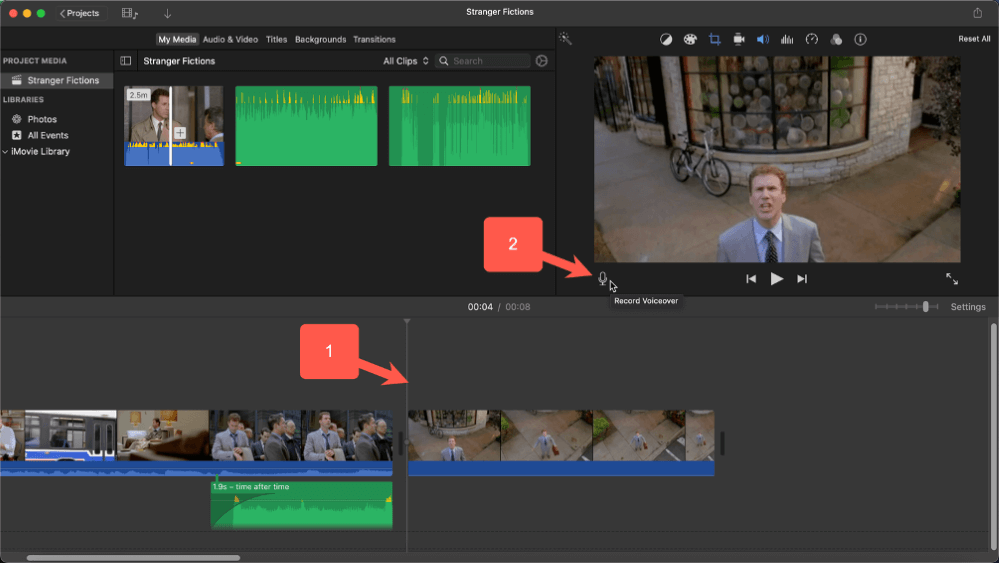
Task: Open the Backgrounds tab
Action: (x=320, y=40)
